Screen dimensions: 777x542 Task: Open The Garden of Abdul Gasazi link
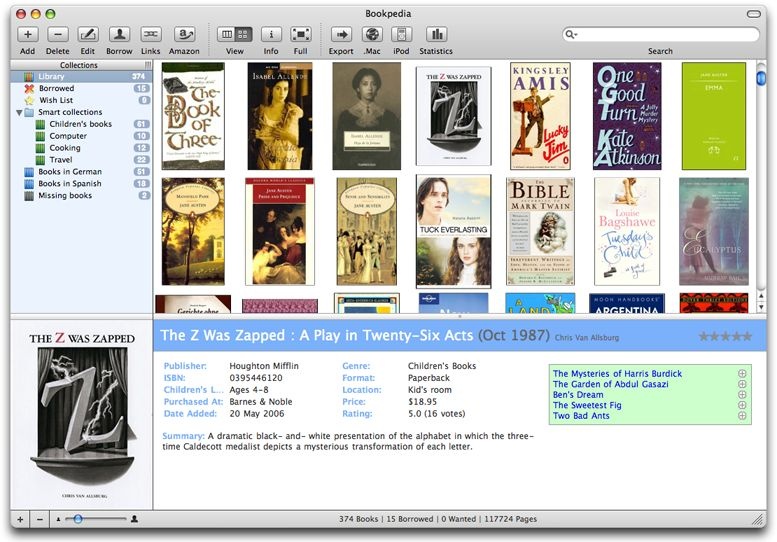(x=617, y=384)
